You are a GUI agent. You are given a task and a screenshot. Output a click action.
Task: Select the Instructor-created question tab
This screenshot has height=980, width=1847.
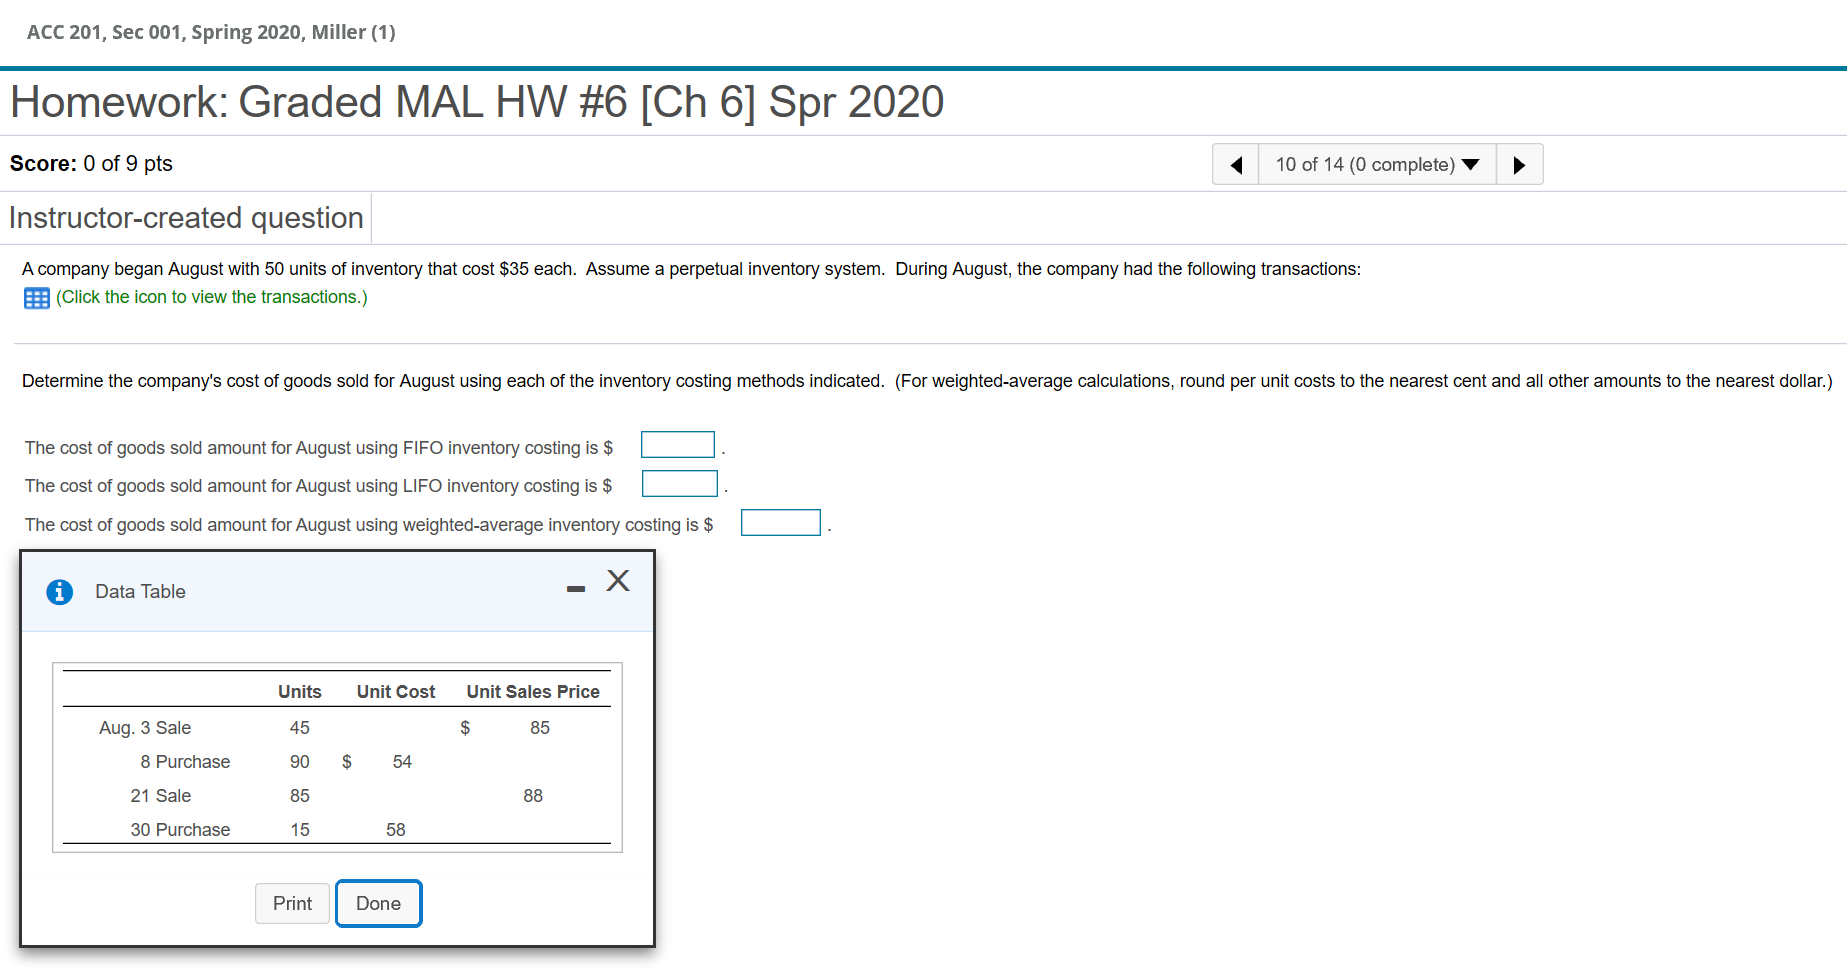(186, 217)
